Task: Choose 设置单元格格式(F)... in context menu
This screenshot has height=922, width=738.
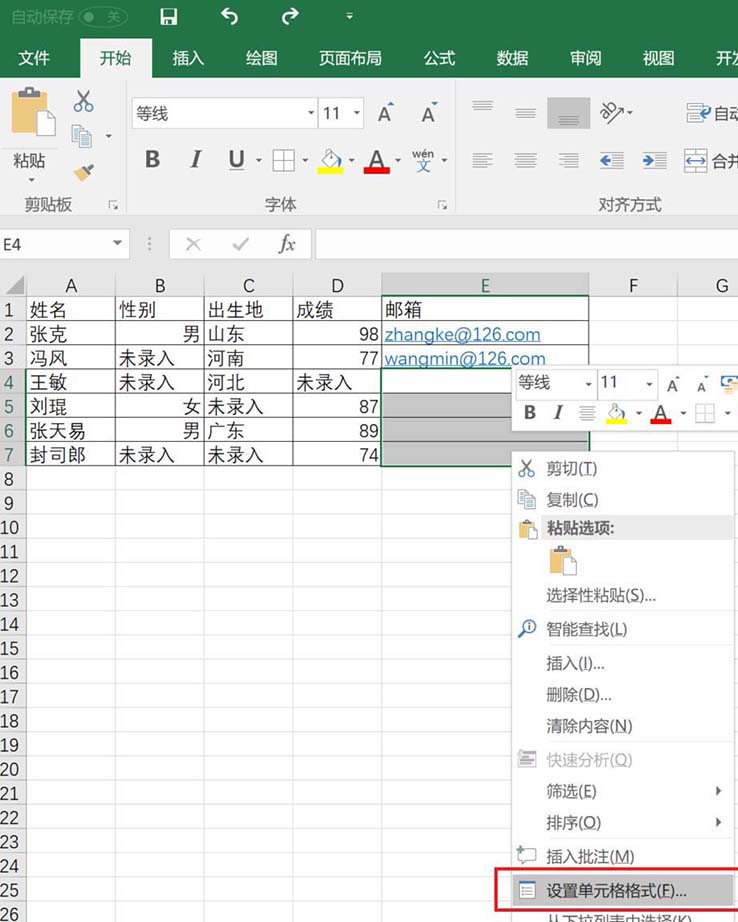Action: pos(622,890)
